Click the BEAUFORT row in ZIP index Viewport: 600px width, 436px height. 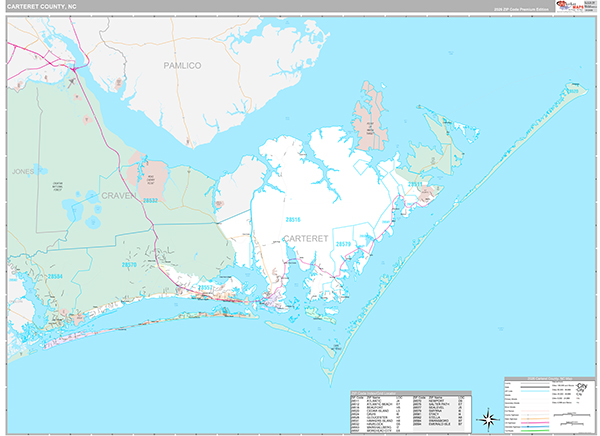click(377, 407)
